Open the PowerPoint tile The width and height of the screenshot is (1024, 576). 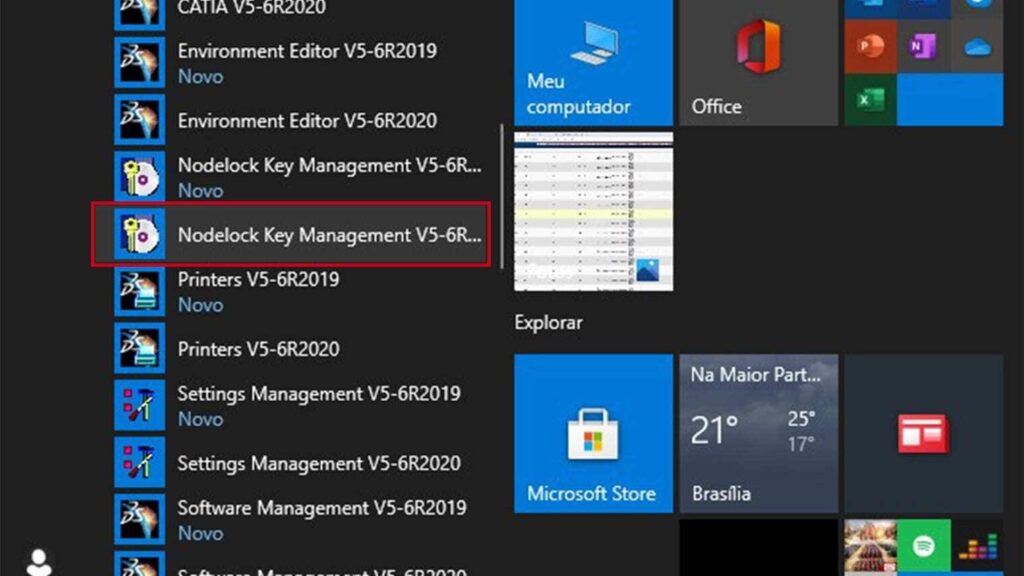[870, 47]
